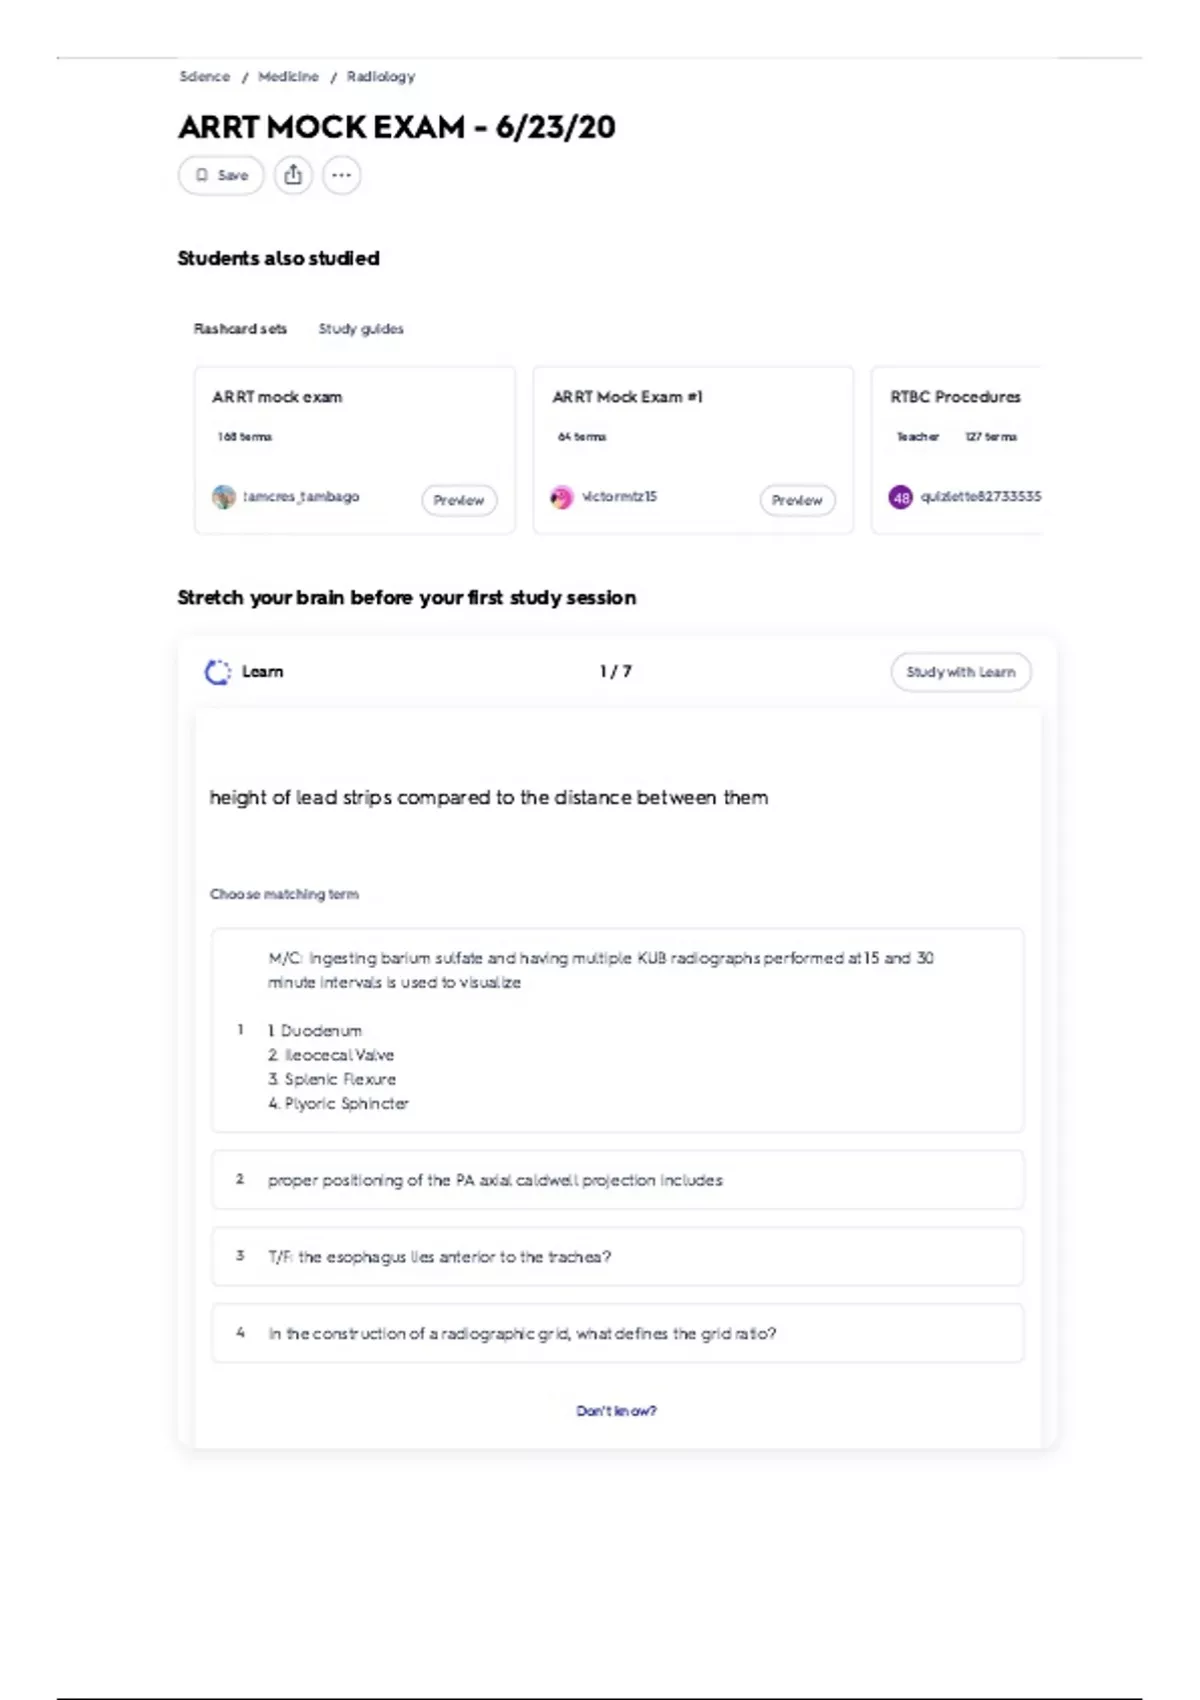1200x1700 pixels.
Task: Select answer 2 about caldwell projection
Action: [617, 1180]
